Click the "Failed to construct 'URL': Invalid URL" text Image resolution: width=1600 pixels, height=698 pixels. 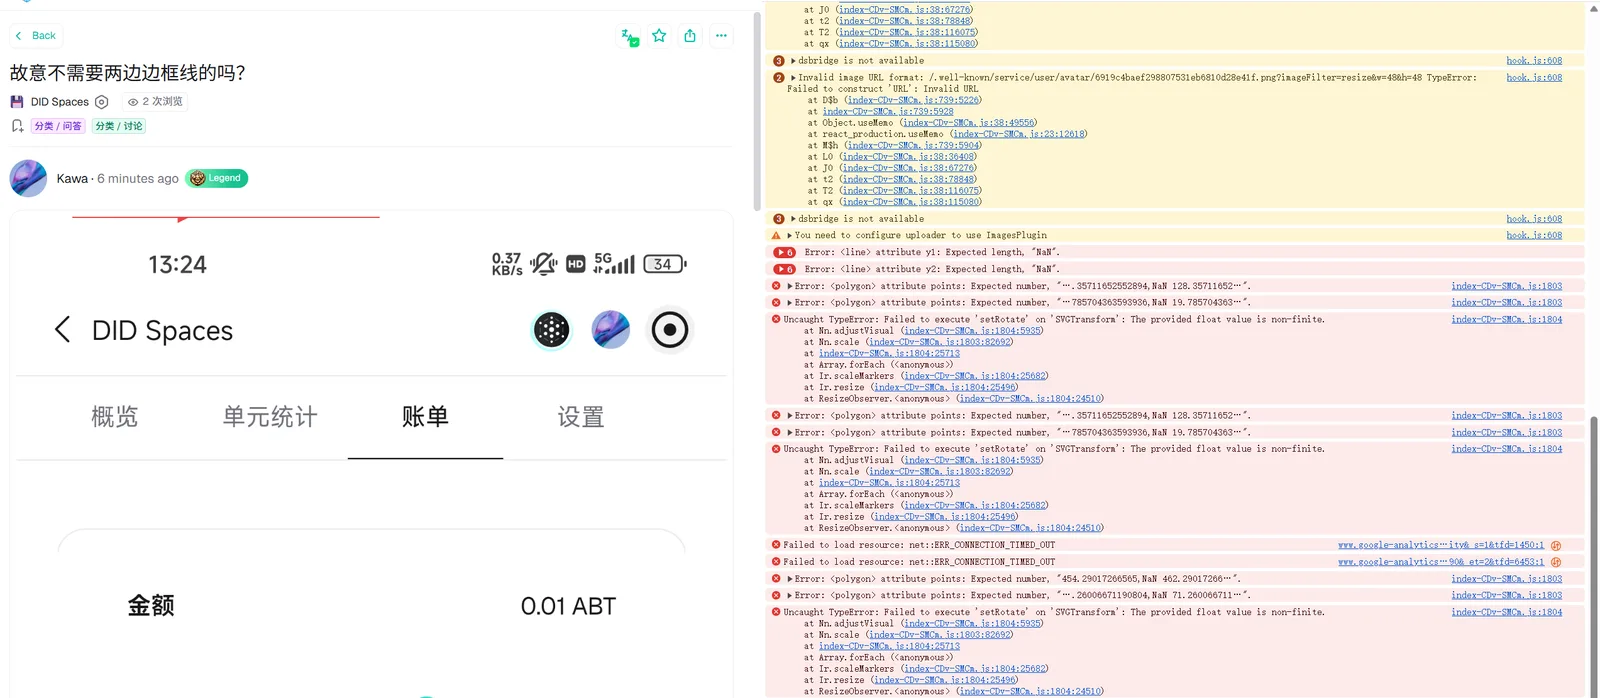(x=883, y=89)
